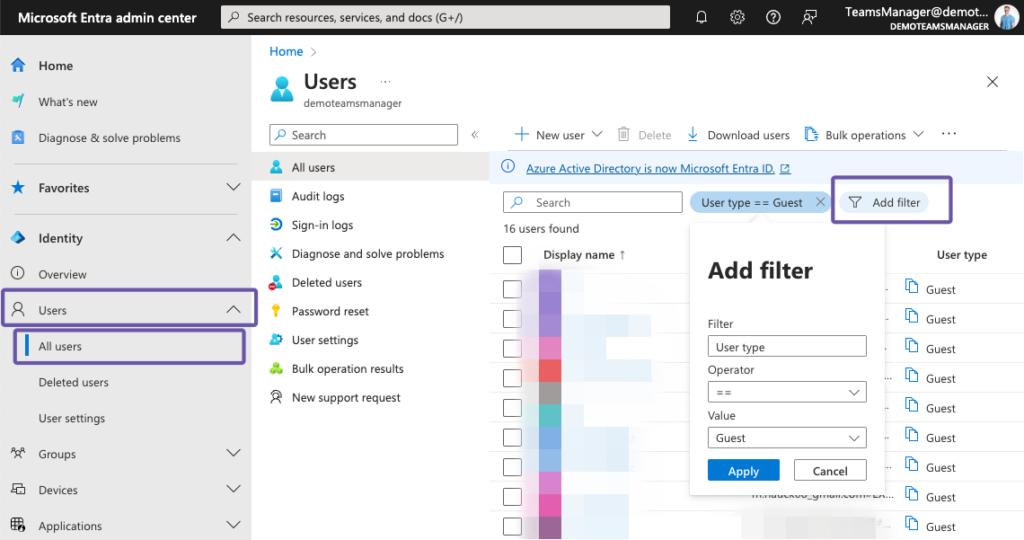Click the Add filter button
This screenshot has width=1024, height=540.
tap(884, 202)
